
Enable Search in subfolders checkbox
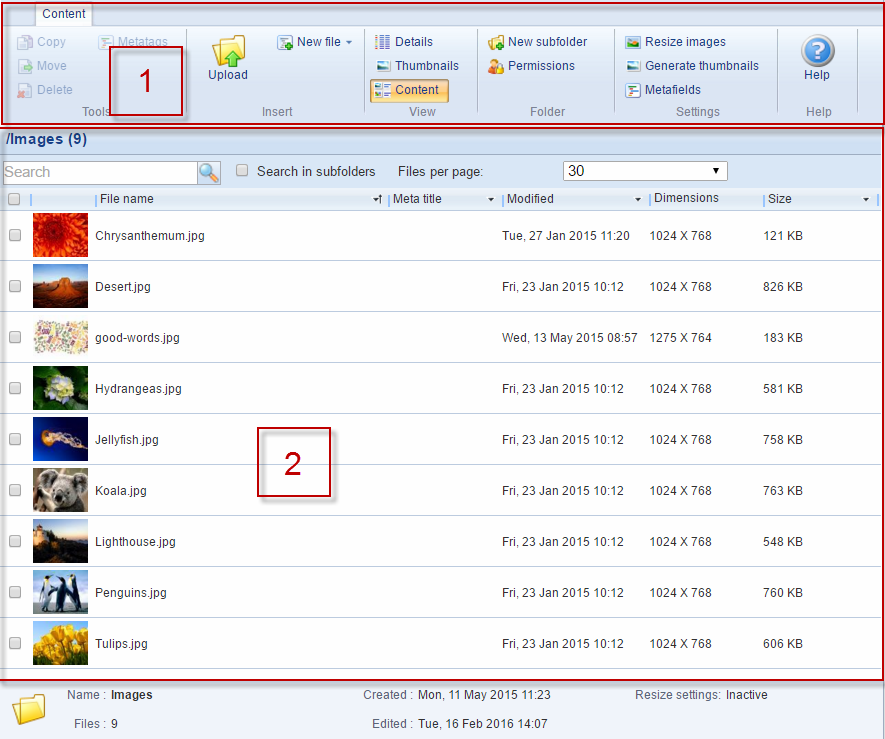(242, 171)
